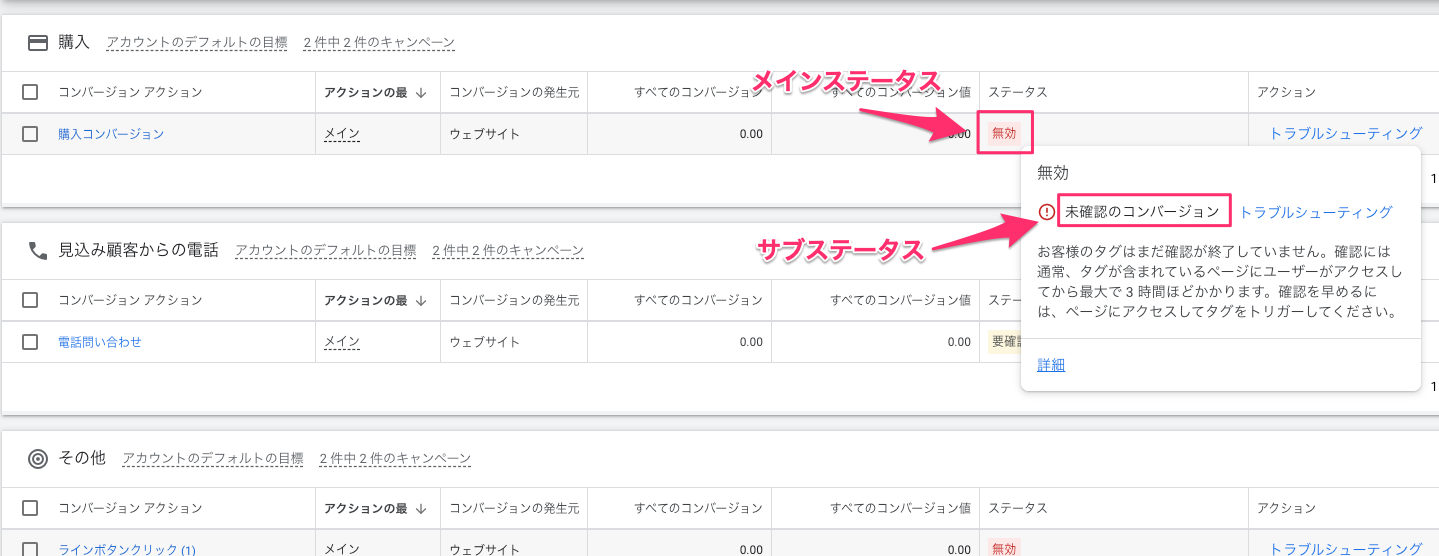
Task: Open アカウントのデフォルトの目標 setting for その他
Action: click(212, 459)
